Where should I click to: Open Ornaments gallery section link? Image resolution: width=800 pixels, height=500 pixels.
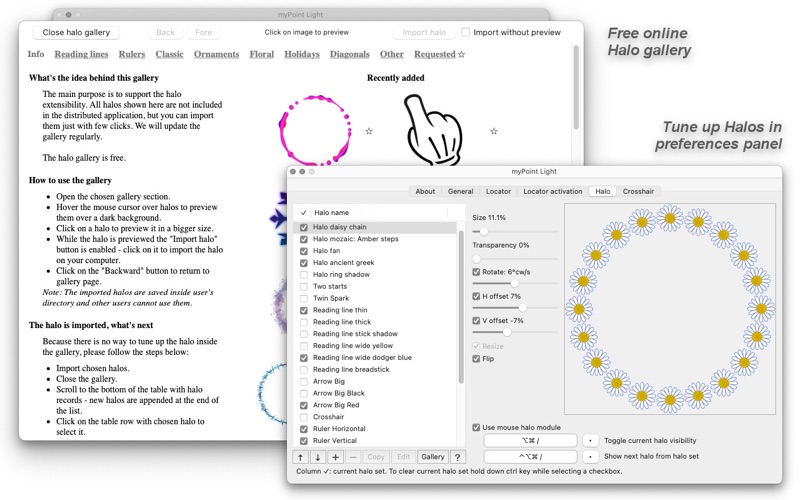(216, 54)
